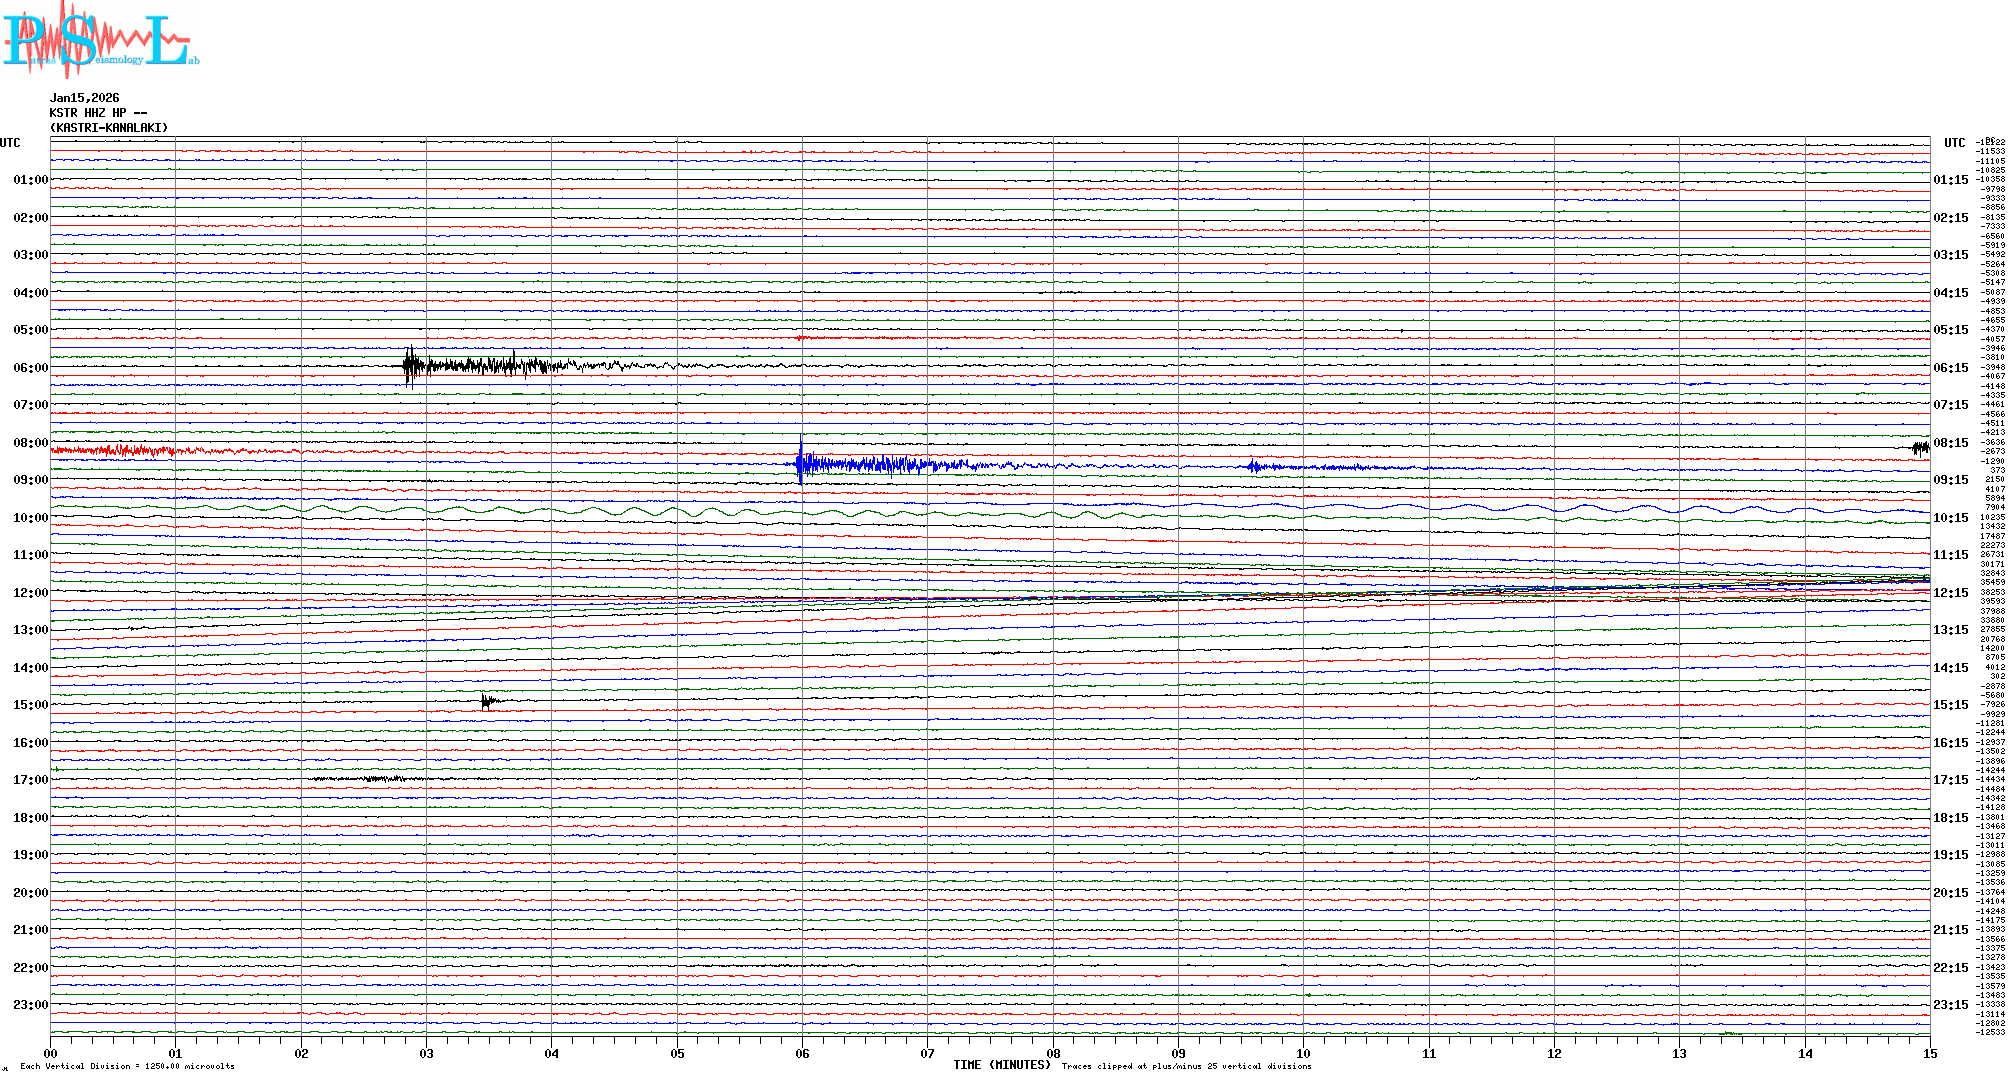Click the right UTC axis header
This screenshot has height=1080, width=2010.
[1954, 143]
